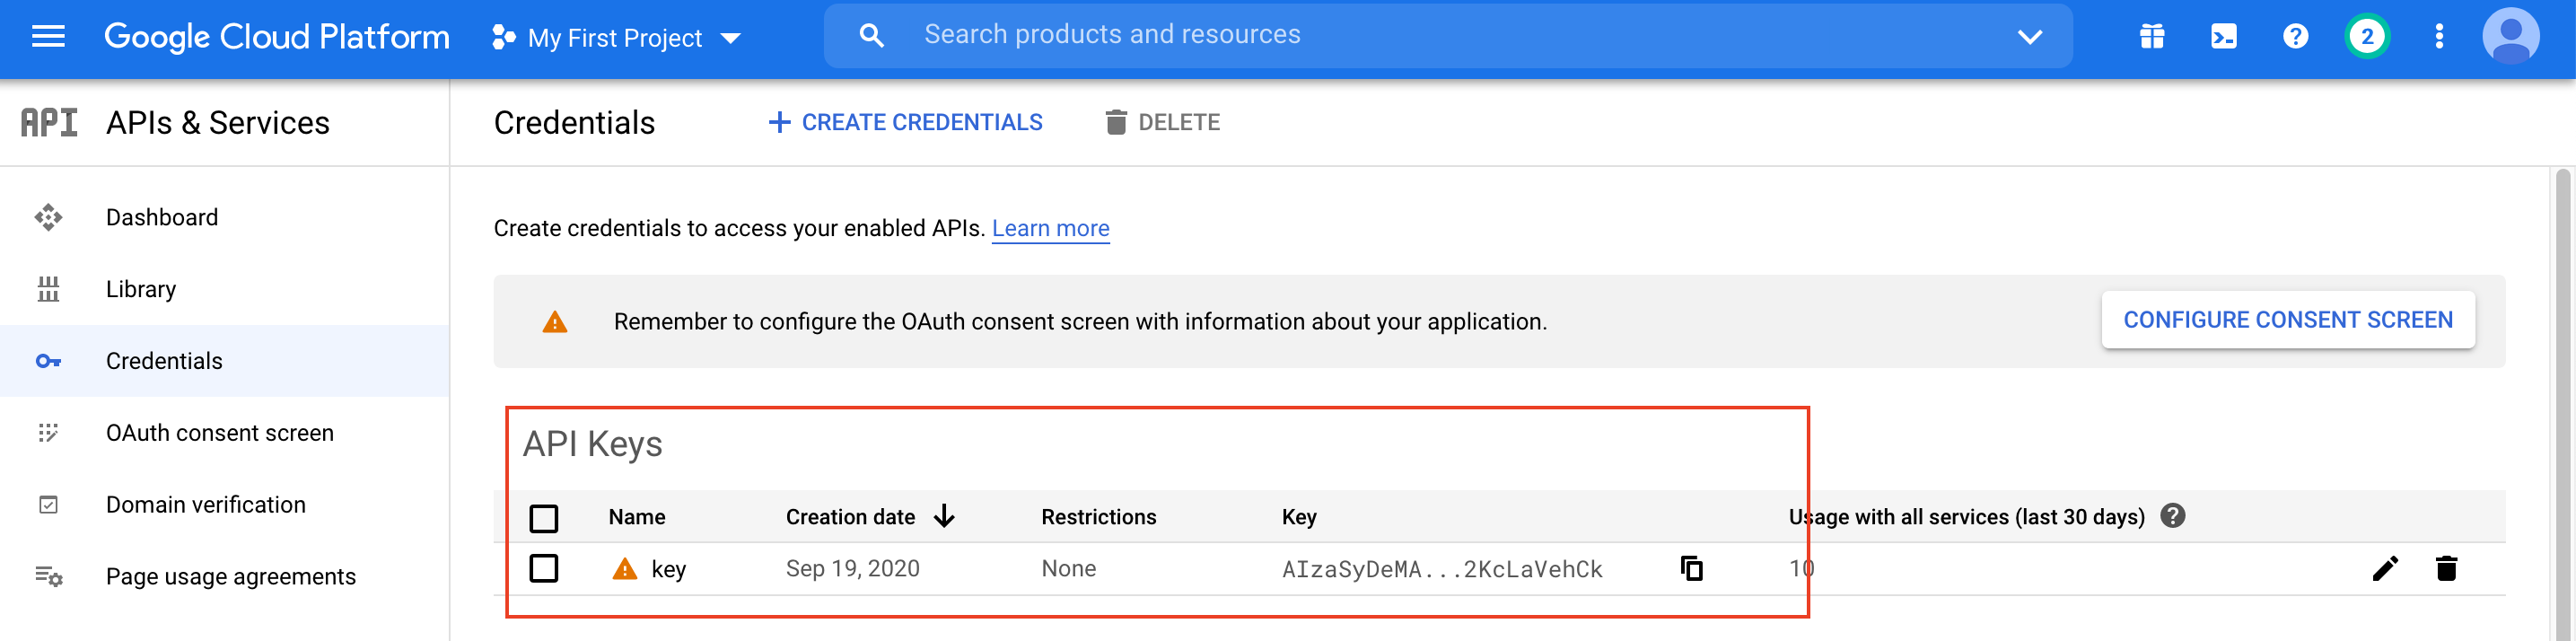Open the Learn more link
This screenshot has height=641, width=2576.
(x=1050, y=228)
